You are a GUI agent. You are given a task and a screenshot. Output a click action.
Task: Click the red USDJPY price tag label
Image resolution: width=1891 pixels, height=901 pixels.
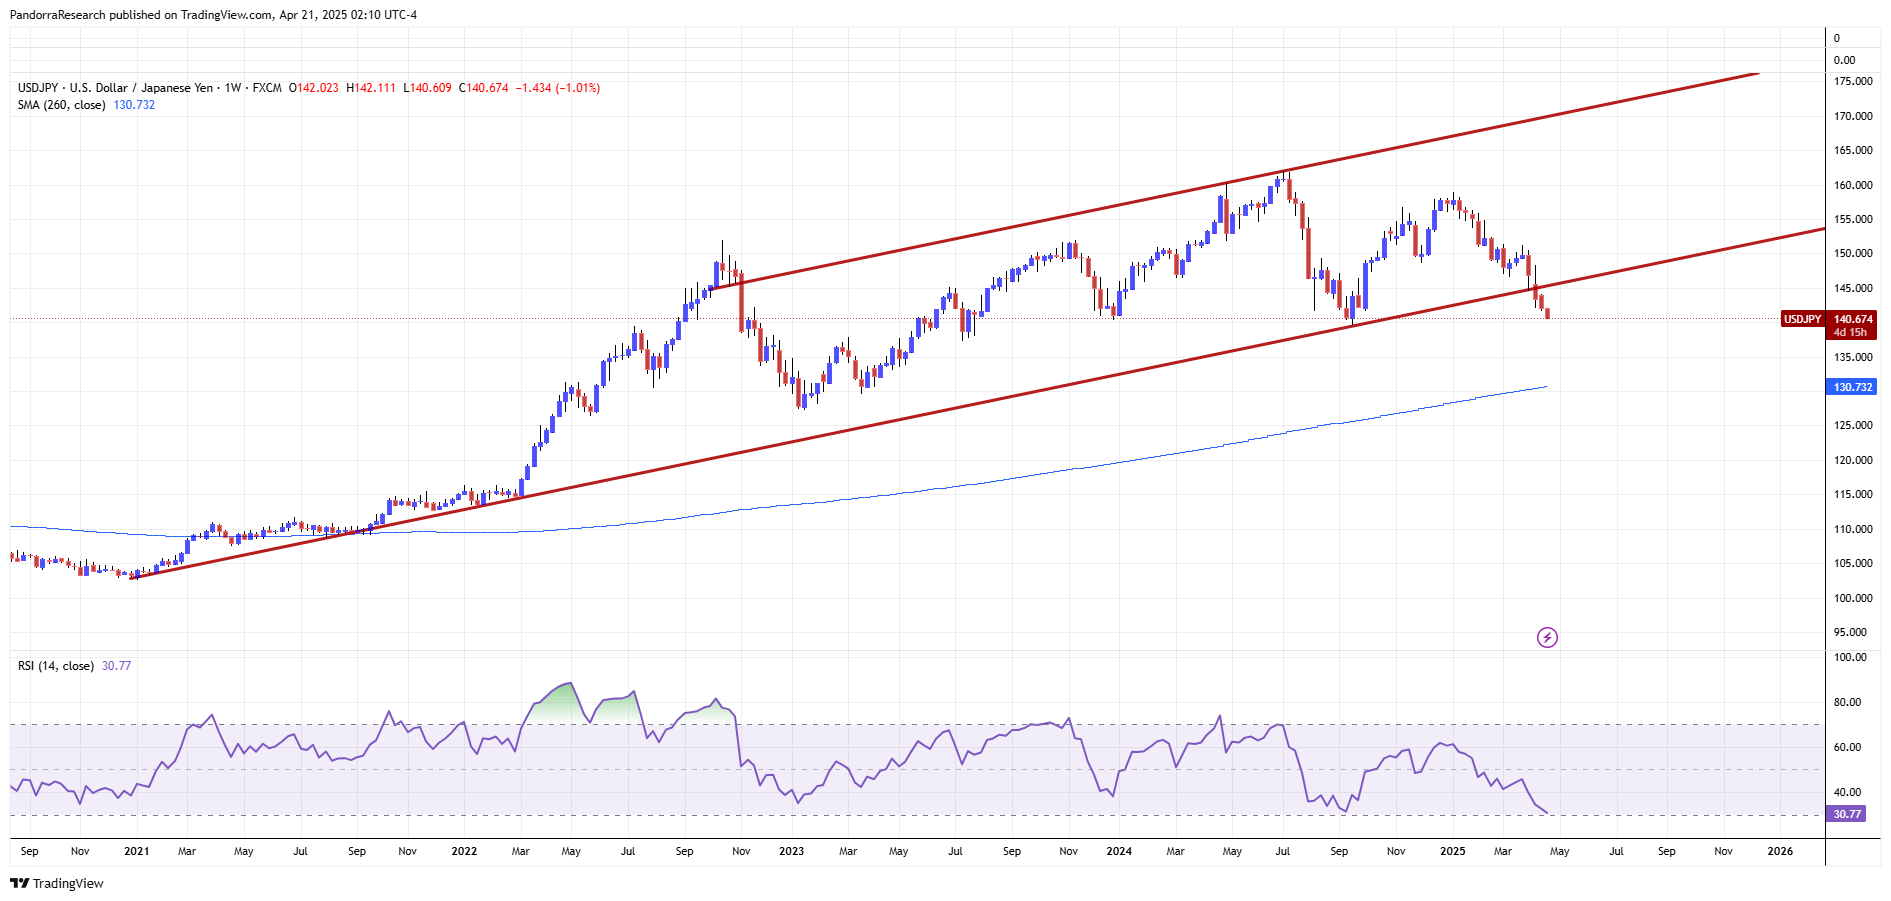(1802, 319)
